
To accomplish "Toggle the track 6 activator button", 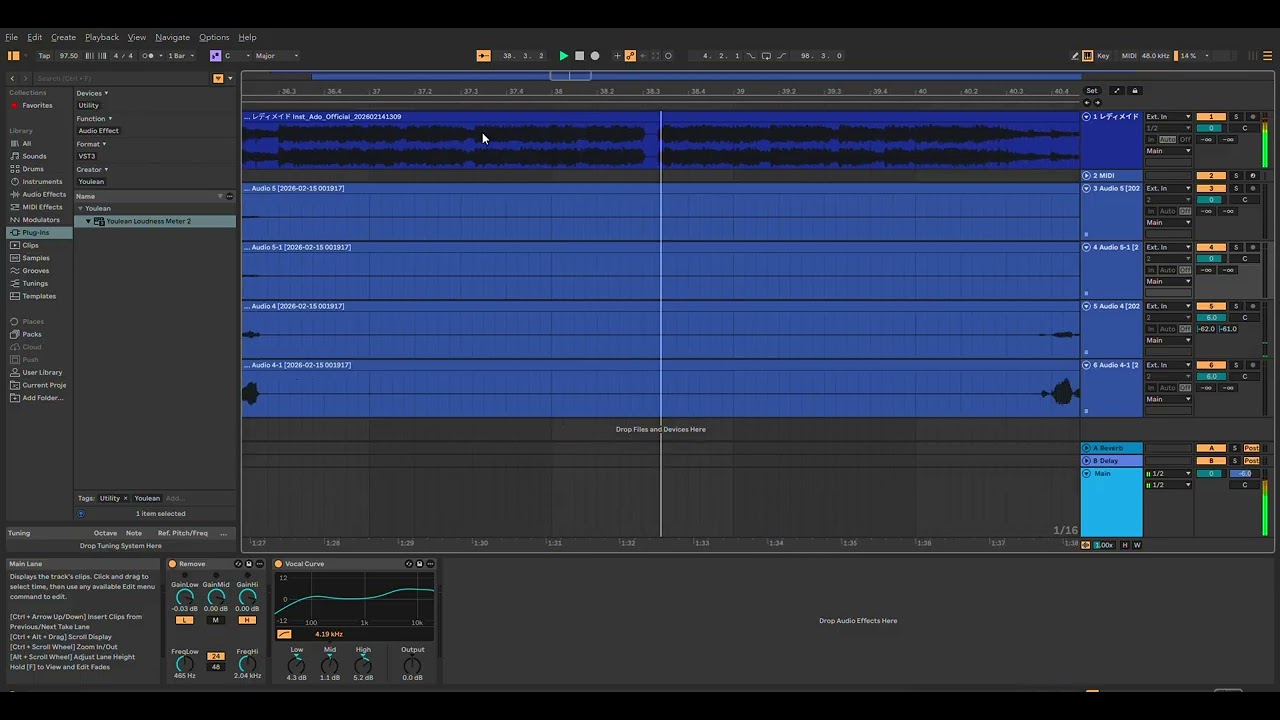I will point(1211,365).
